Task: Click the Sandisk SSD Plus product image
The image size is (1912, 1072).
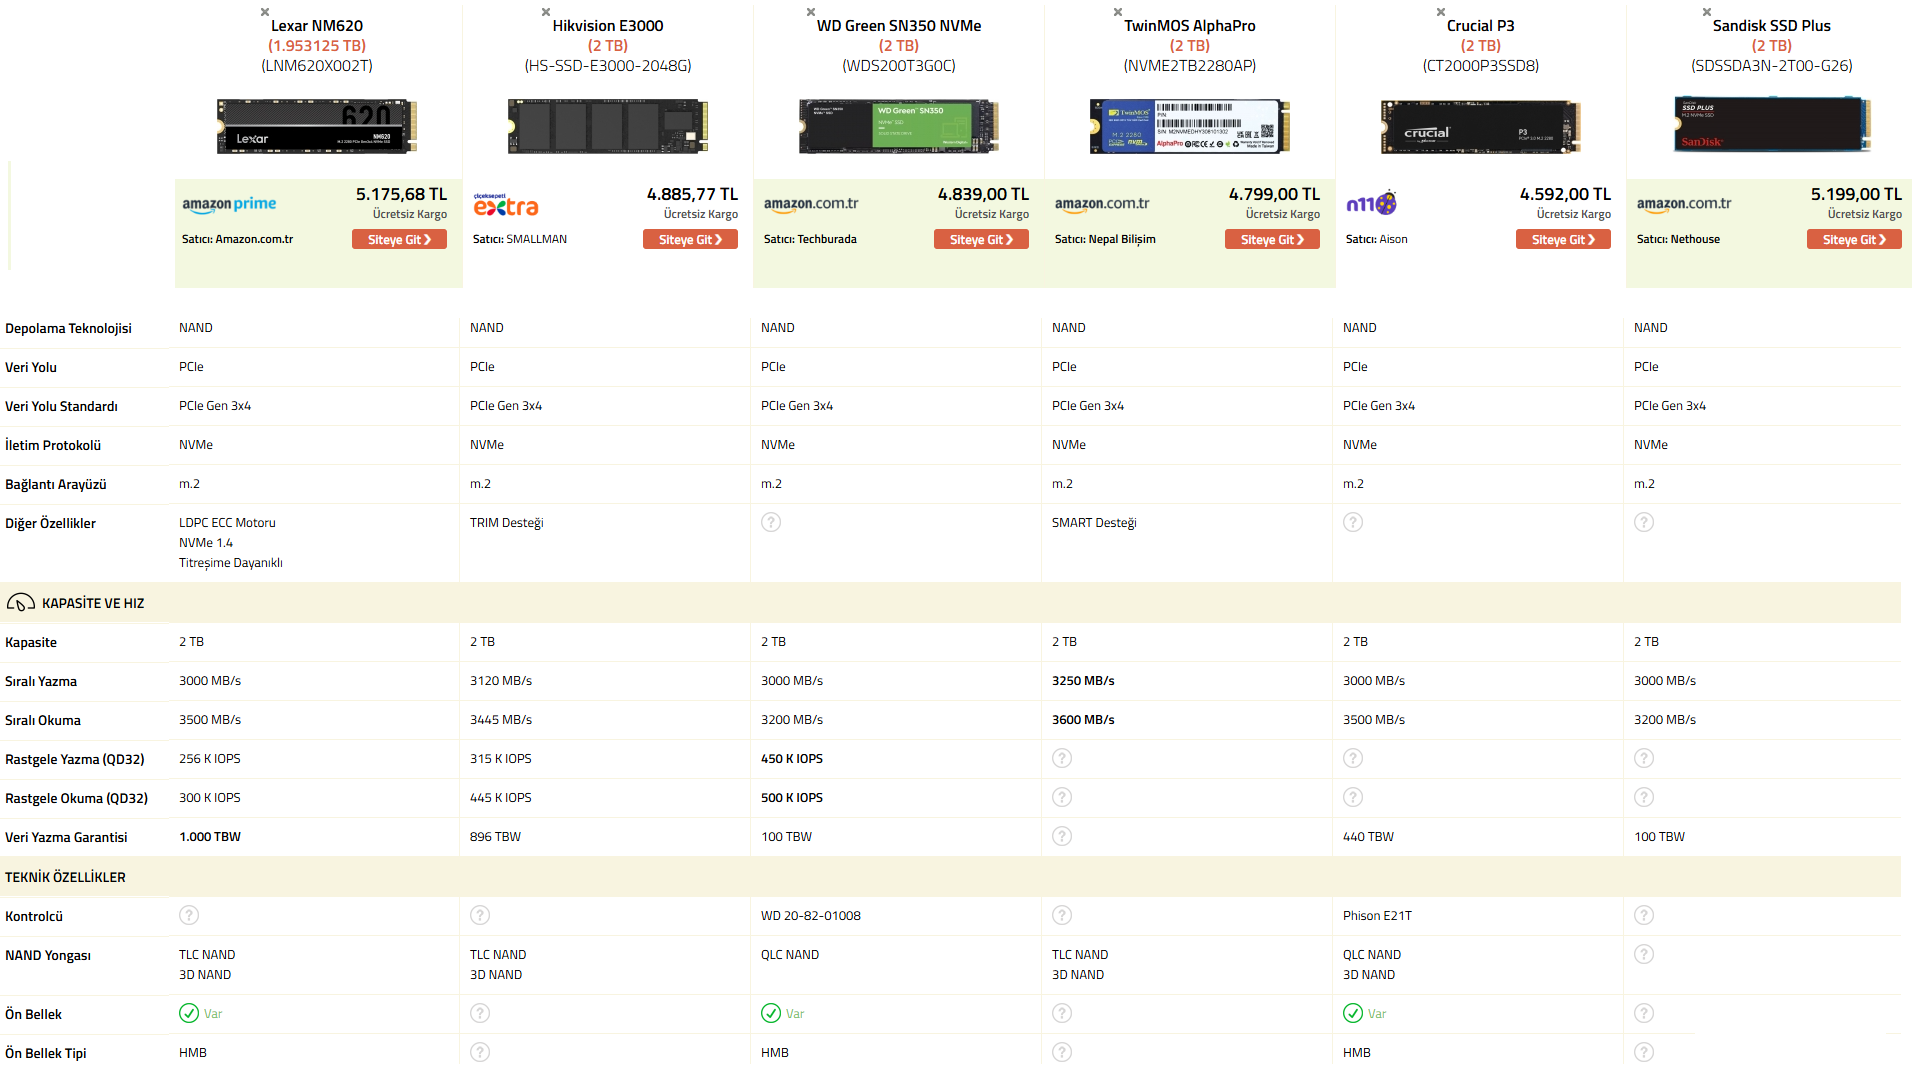Action: 1772,124
